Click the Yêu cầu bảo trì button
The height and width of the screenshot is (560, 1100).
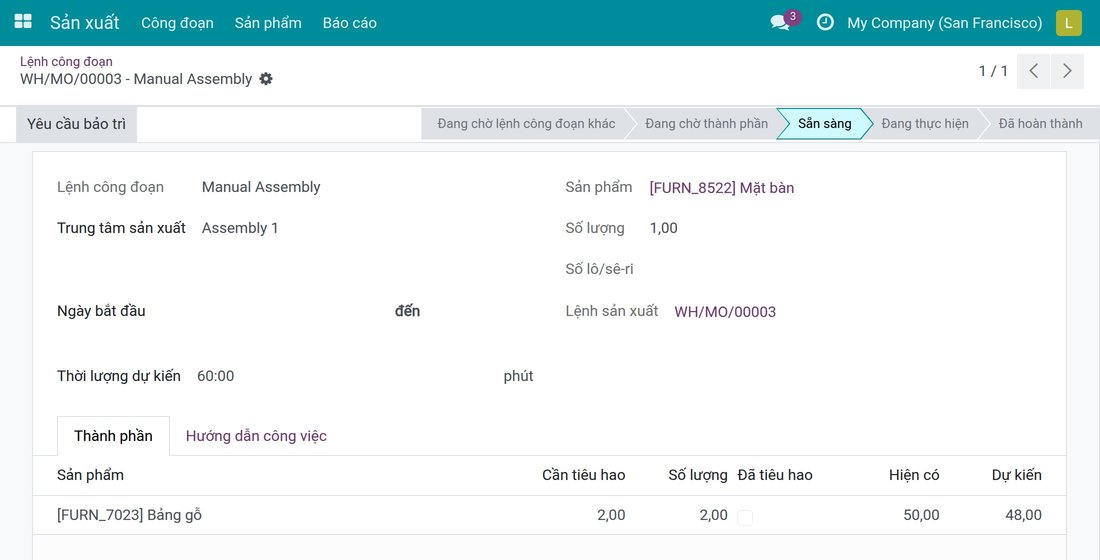76,124
